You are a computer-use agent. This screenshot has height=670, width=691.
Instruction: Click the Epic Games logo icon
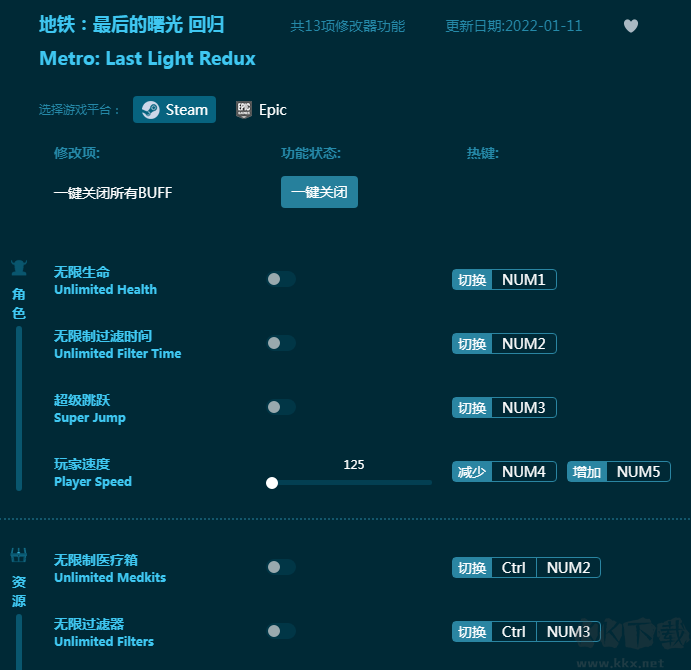coord(244,110)
